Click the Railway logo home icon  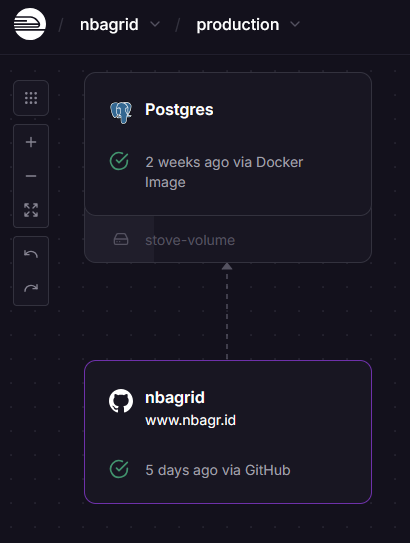[x=30, y=24]
